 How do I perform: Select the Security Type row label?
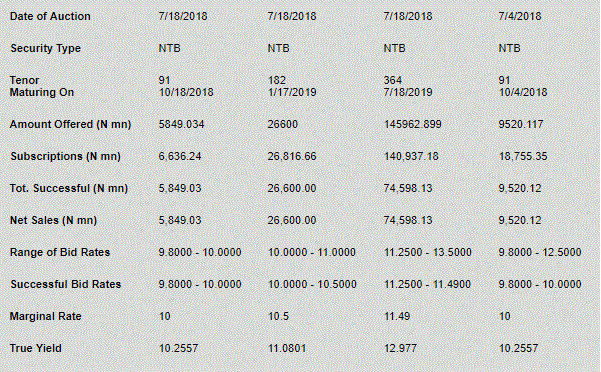pos(46,48)
